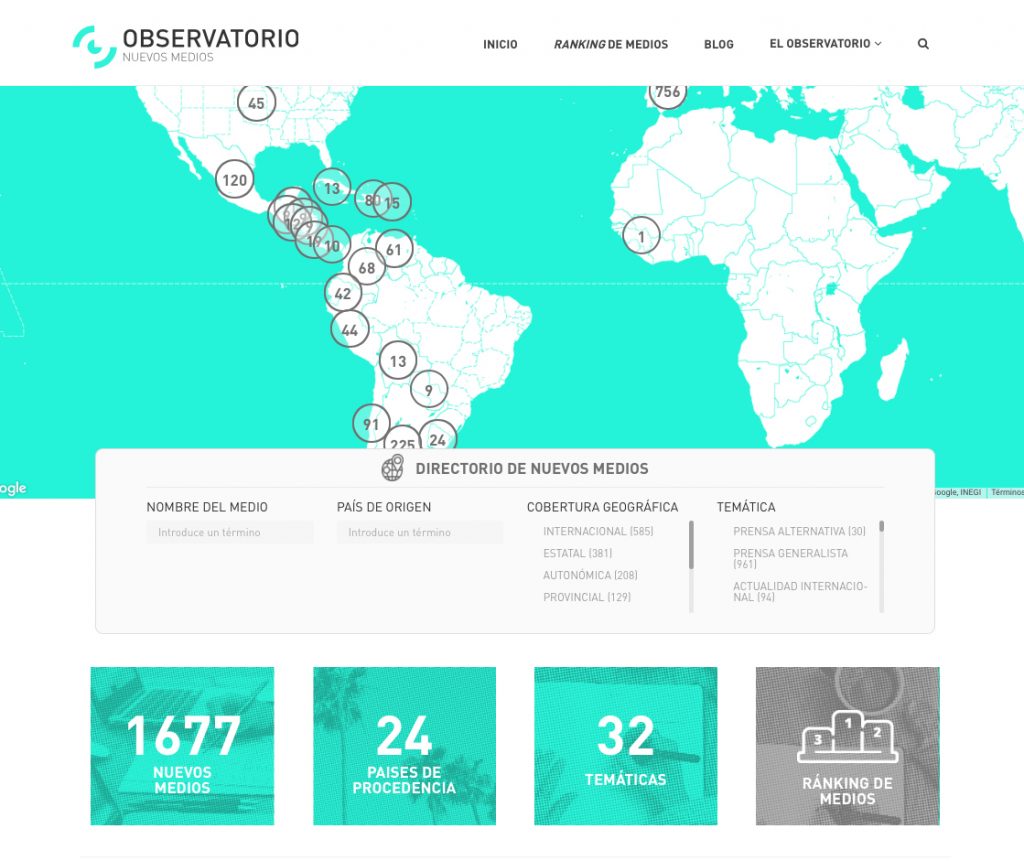The image size is (1024, 861).
Task: Click the Nombre del Medio input field
Action: click(x=230, y=533)
